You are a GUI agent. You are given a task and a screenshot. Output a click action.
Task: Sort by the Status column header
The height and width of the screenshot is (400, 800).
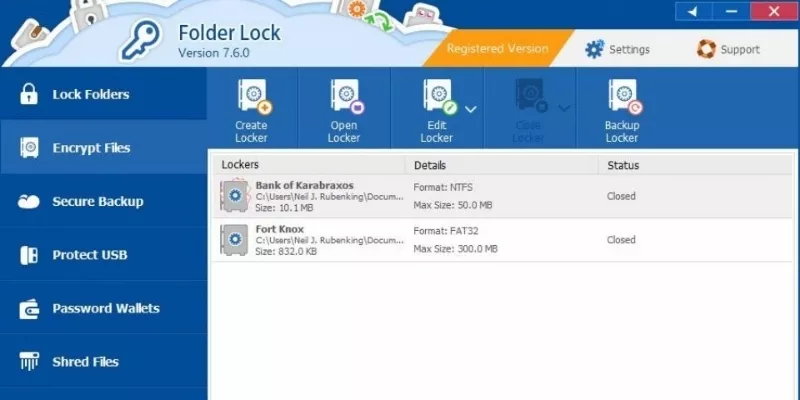click(x=695, y=165)
